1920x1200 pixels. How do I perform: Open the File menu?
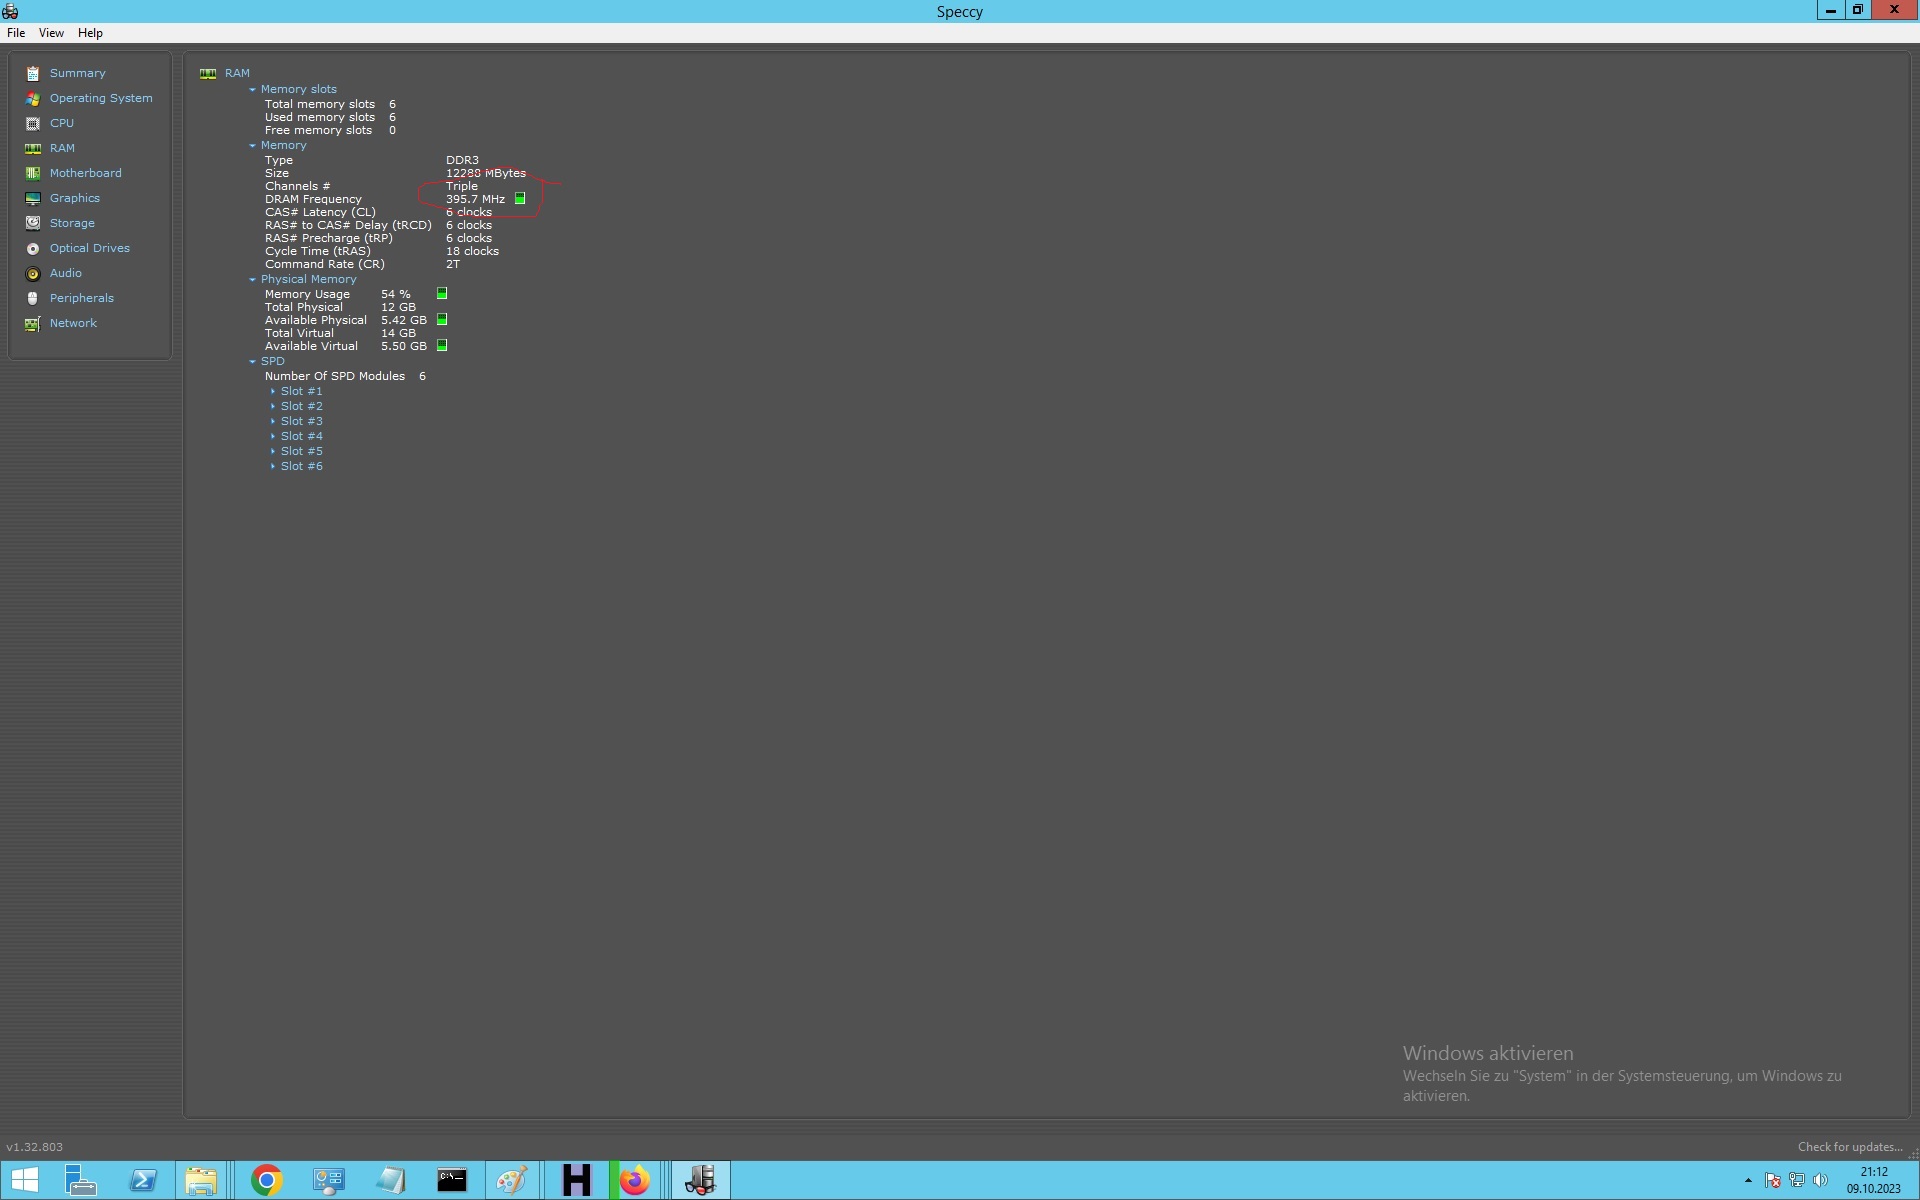(x=16, y=33)
